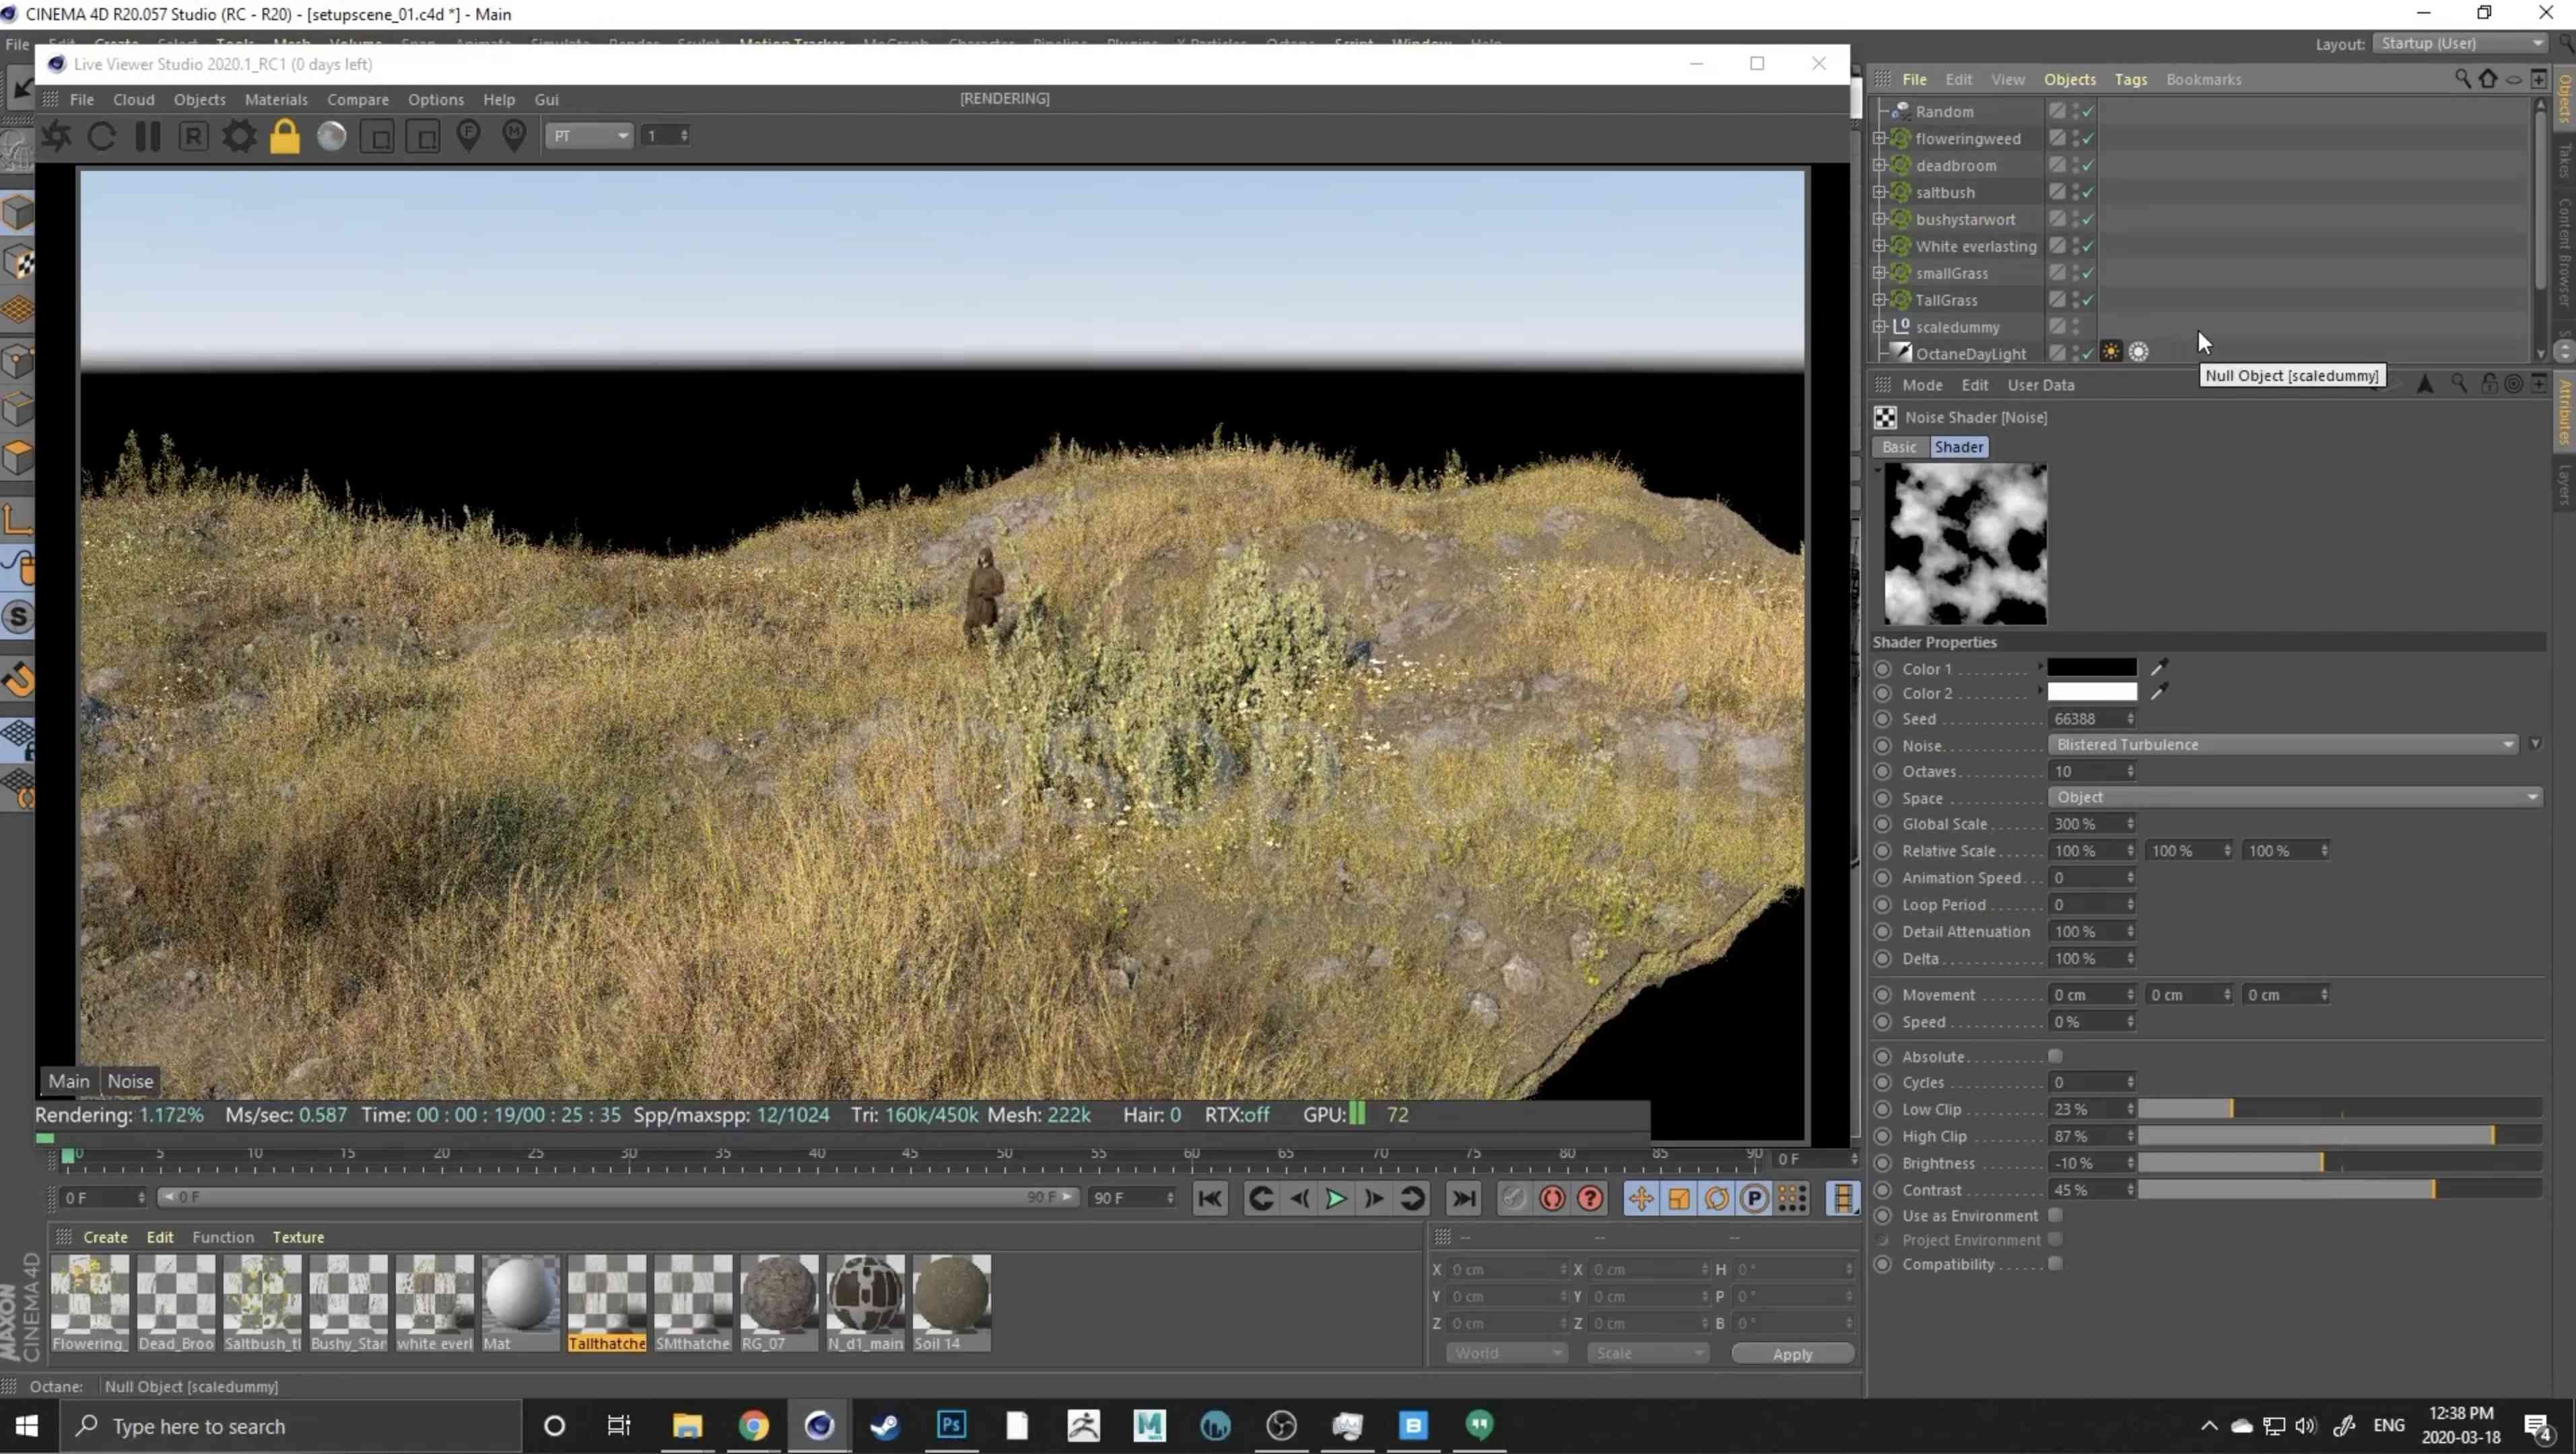
Task: Jump to the end of animation
Action: pos(1464,1198)
